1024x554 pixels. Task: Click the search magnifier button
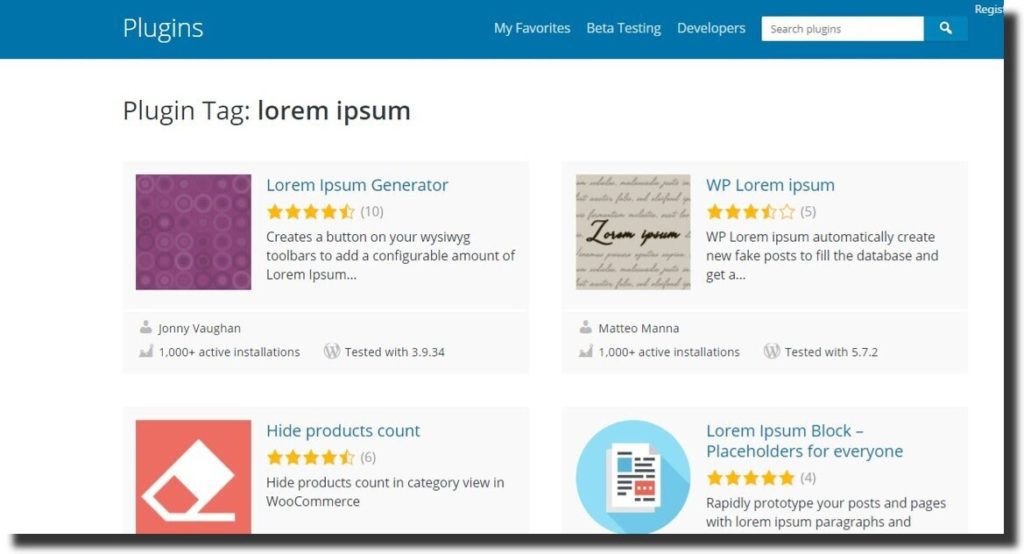coord(946,28)
